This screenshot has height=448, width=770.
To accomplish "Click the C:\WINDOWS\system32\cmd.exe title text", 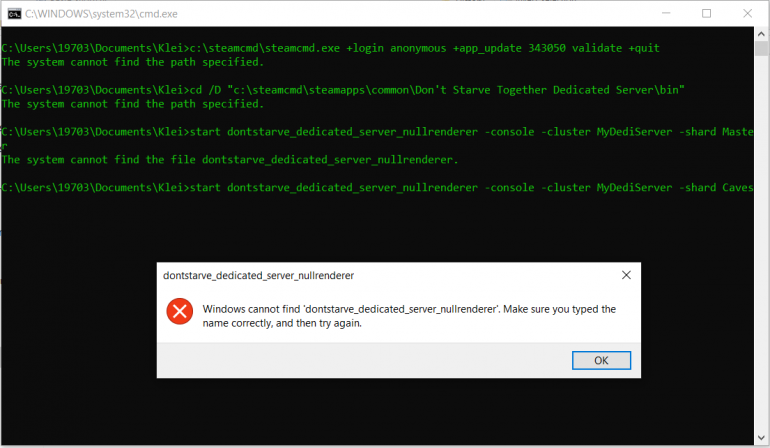I will coord(101,14).
